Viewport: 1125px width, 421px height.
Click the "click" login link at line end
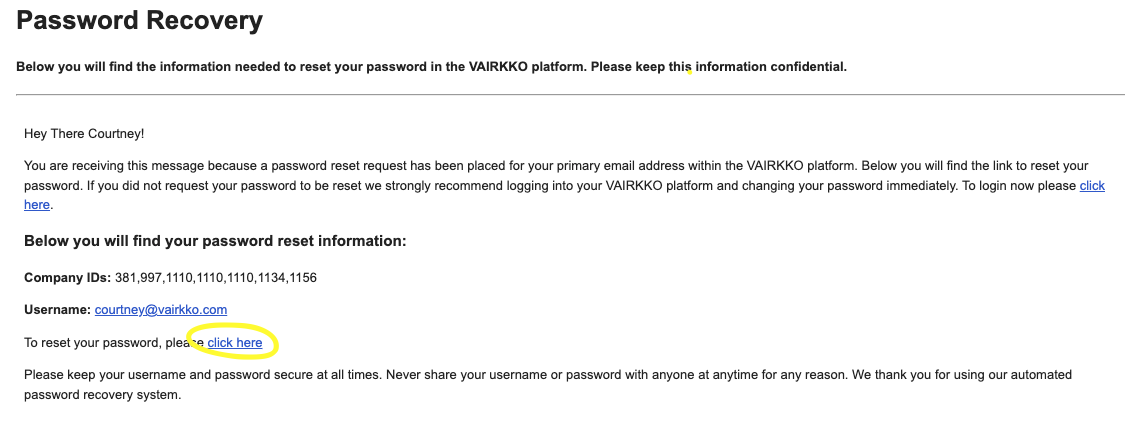(1092, 186)
